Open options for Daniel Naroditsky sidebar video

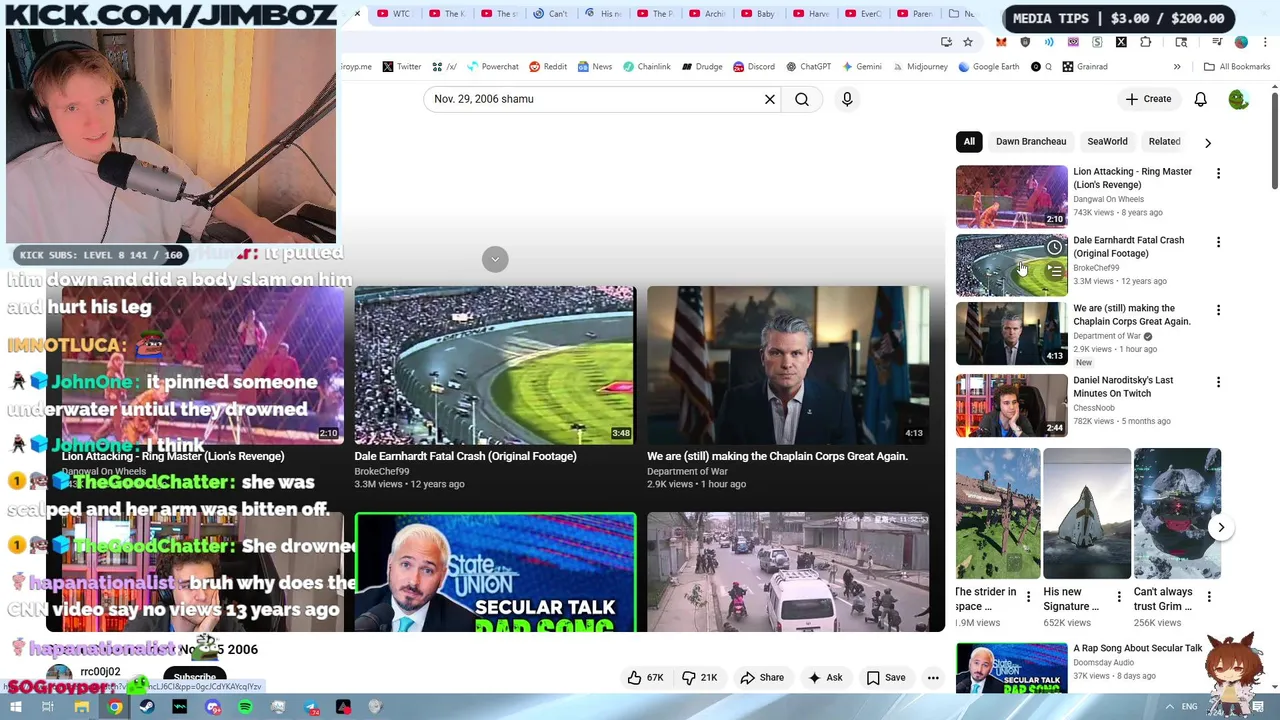coord(1218,382)
